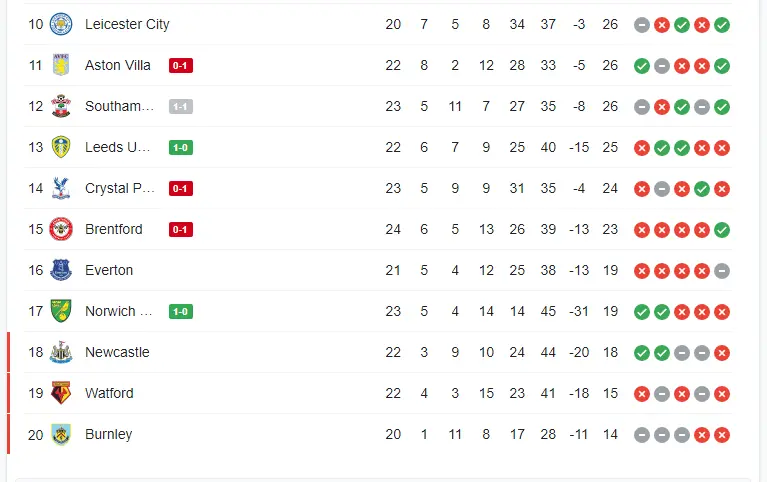Open Leeds United's 1-0 live score badge
767x482 pixels.
(x=181, y=147)
